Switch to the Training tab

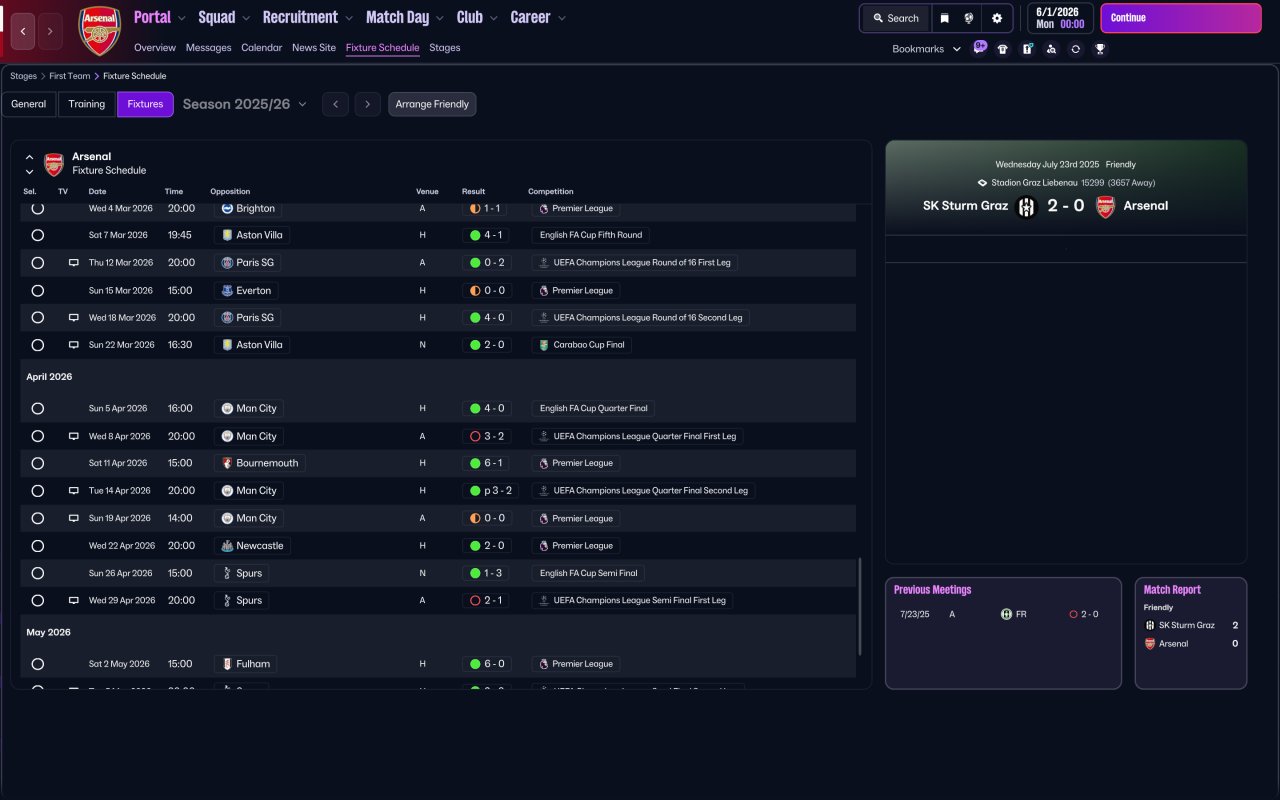pyautogui.click(x=87, y=104)
